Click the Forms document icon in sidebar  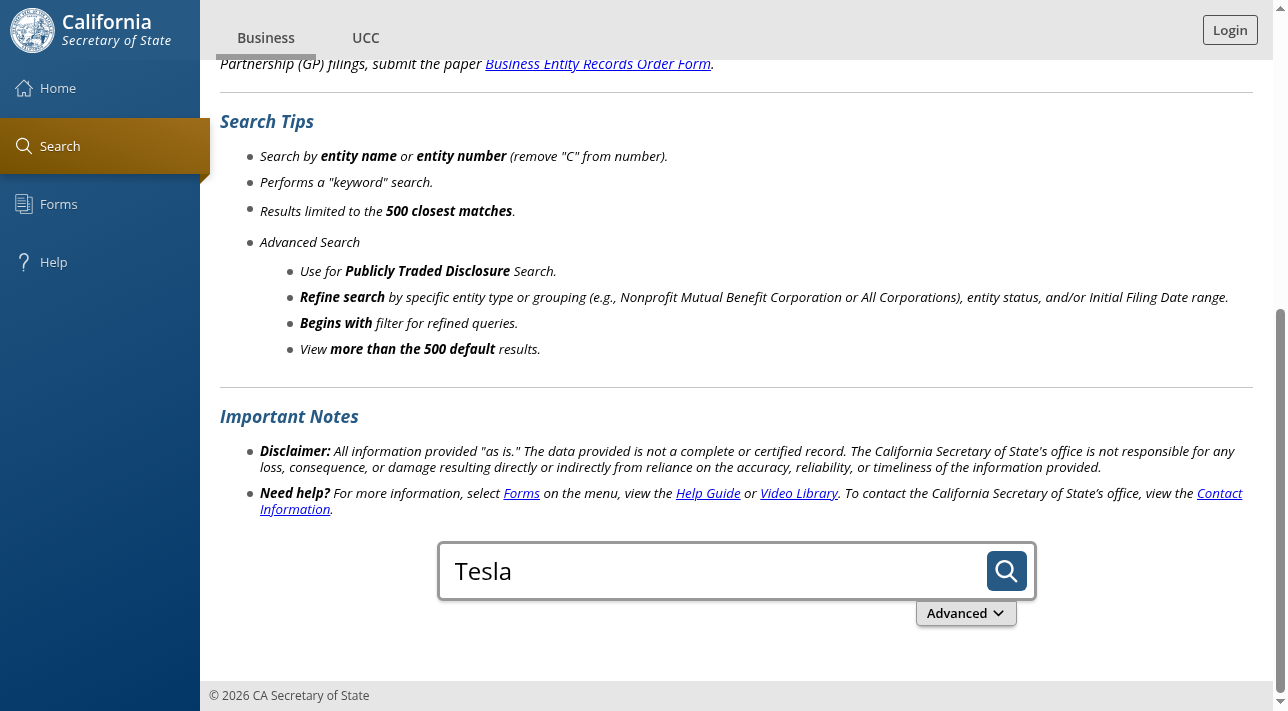pos(24,204)
